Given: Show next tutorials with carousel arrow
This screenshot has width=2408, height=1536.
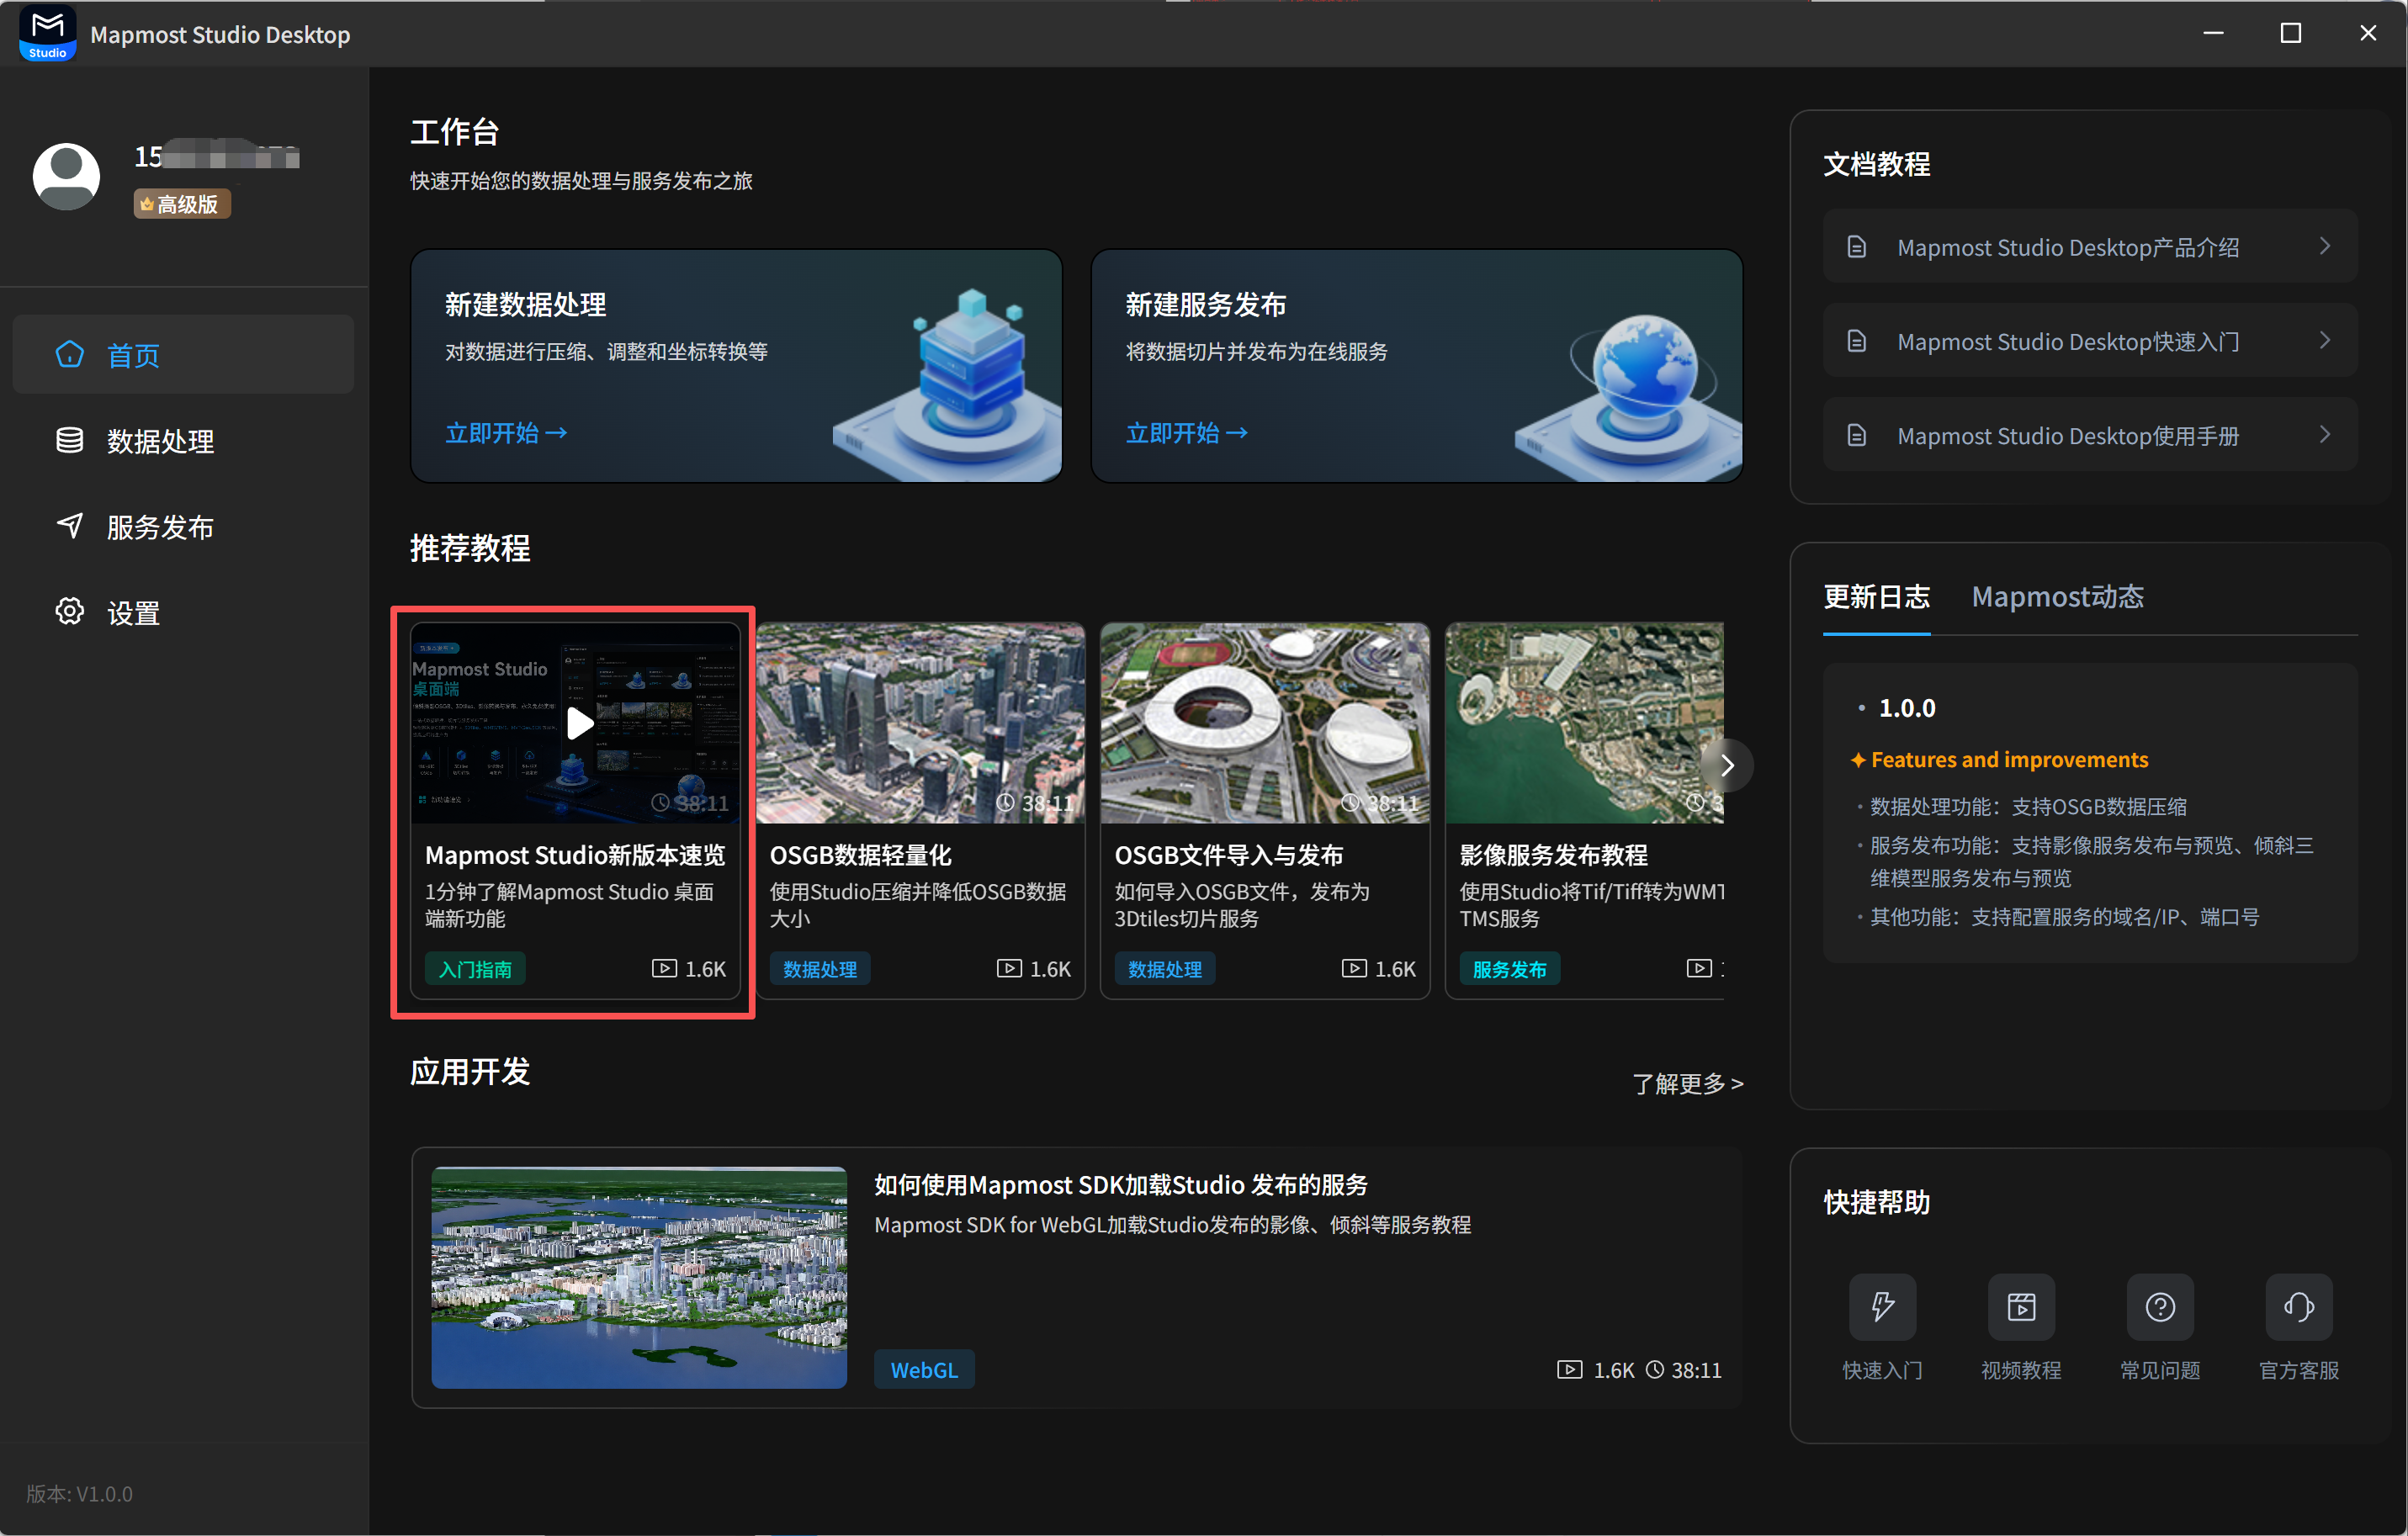Looking at the screenshot, I should [x=1727, y=765].
